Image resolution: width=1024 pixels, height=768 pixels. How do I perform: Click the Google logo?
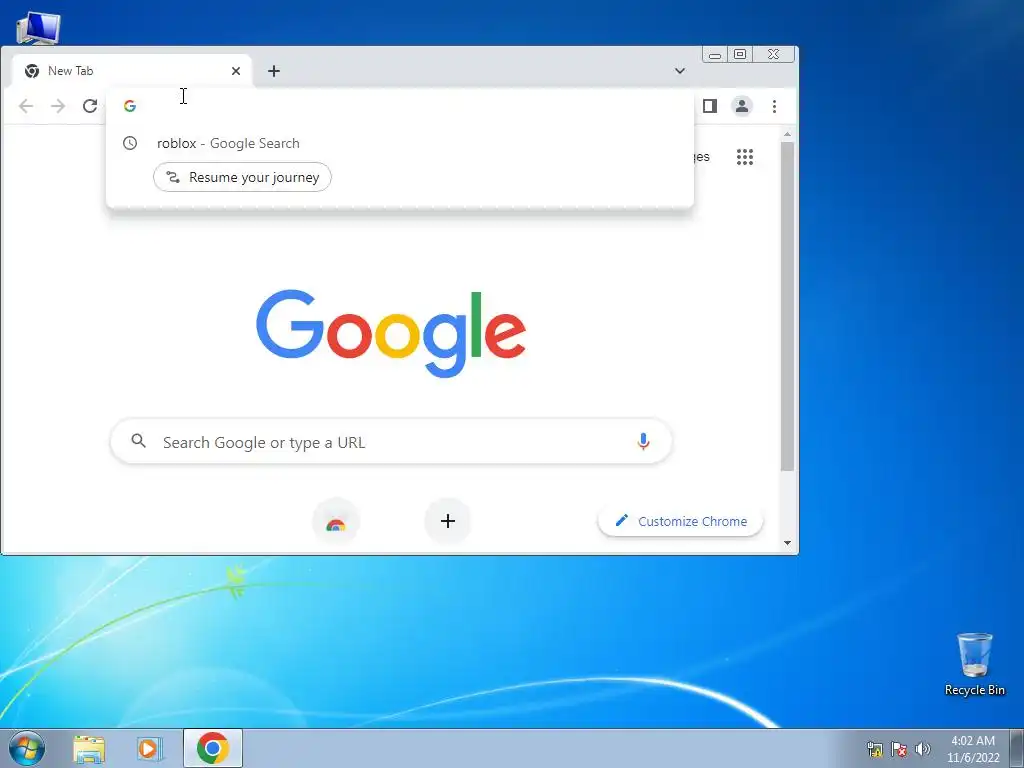[391, 333]
